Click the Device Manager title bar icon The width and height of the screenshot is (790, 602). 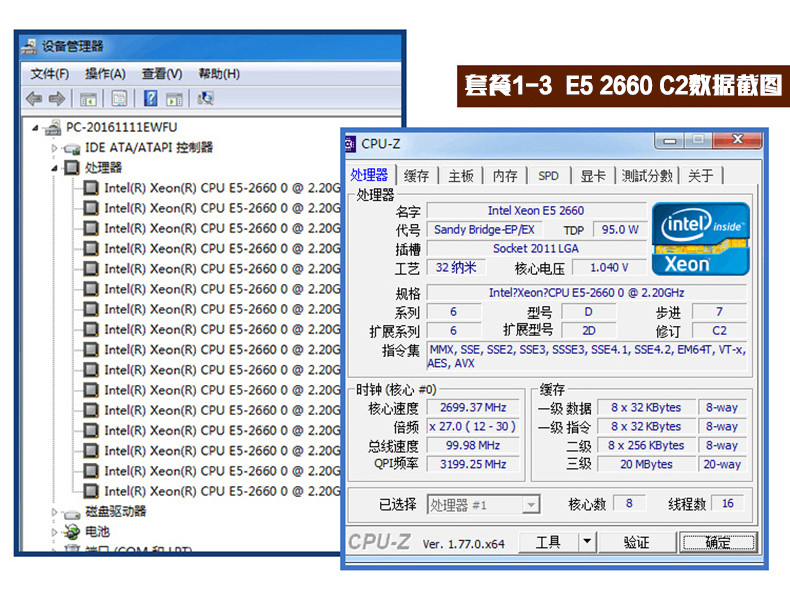(29, 46)
